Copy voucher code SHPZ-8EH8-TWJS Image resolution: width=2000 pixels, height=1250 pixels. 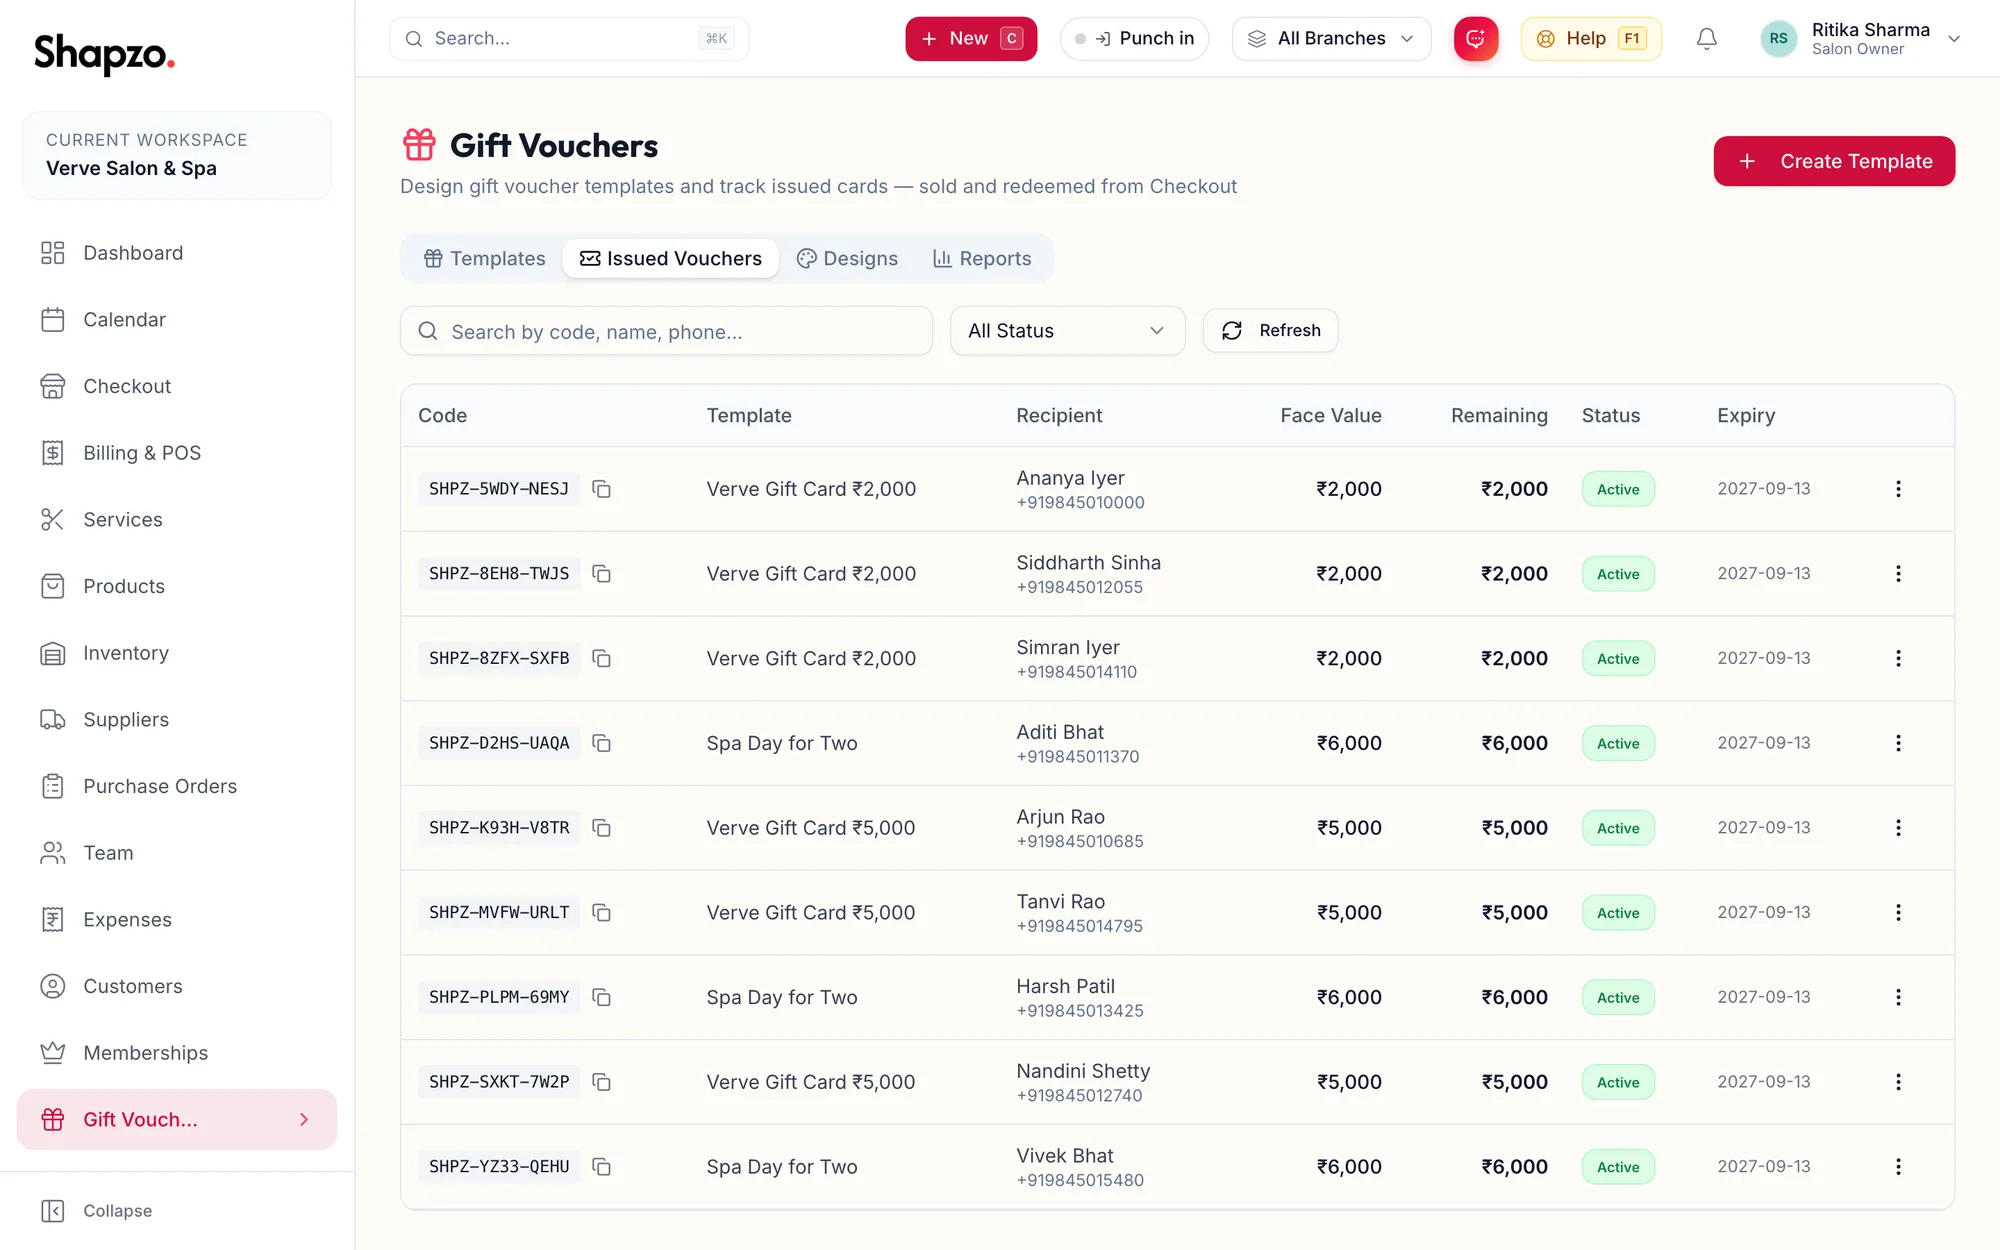(x=601, y=574)
